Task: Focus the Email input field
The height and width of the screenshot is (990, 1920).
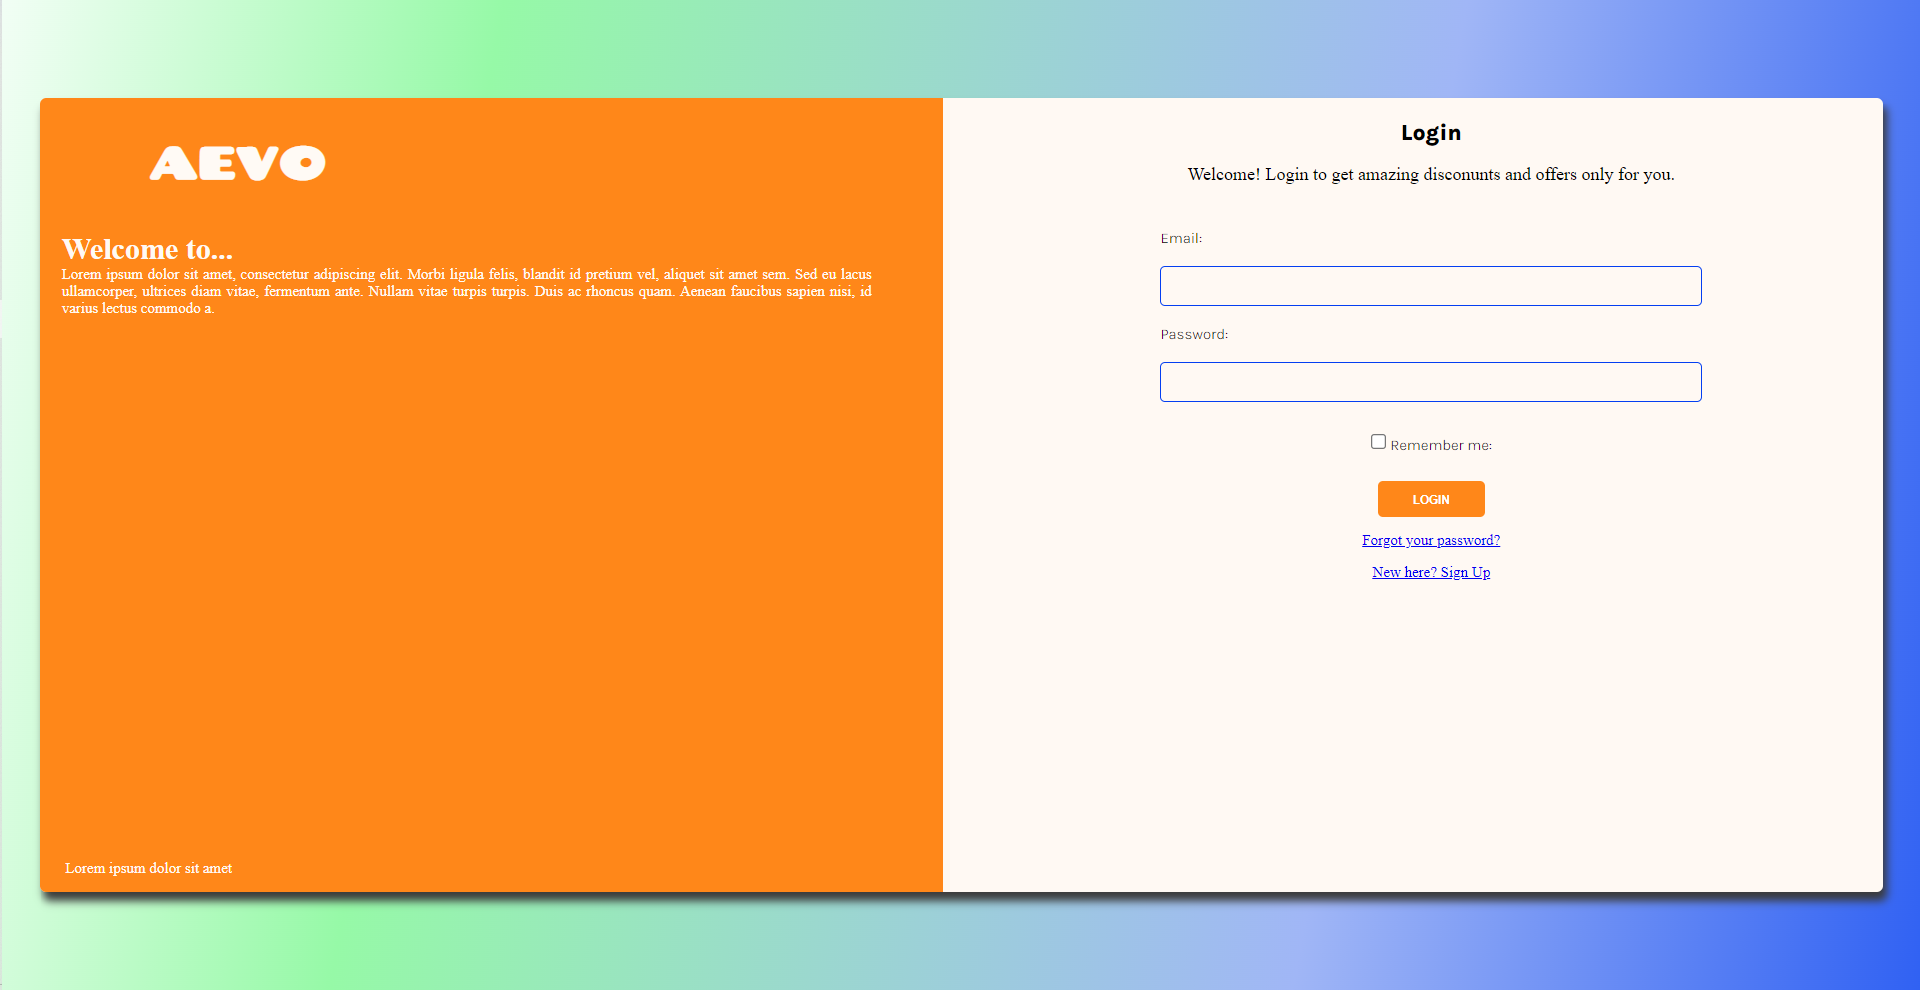Action: point(1430,286)
